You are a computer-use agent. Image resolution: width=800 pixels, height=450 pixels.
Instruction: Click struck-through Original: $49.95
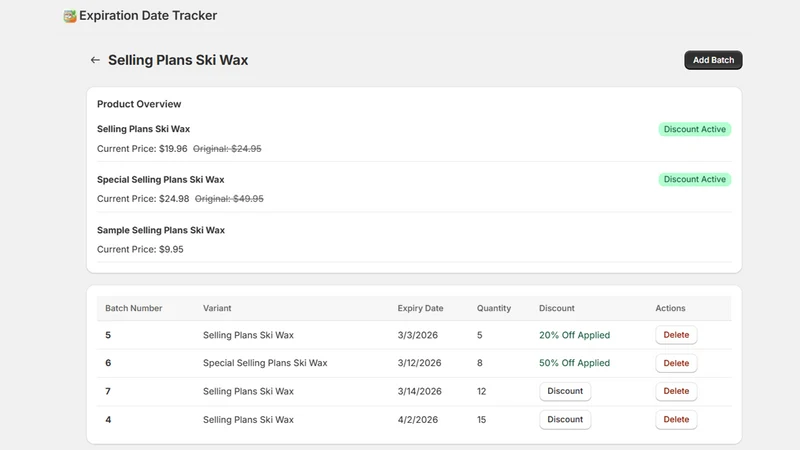click(229, 199)
